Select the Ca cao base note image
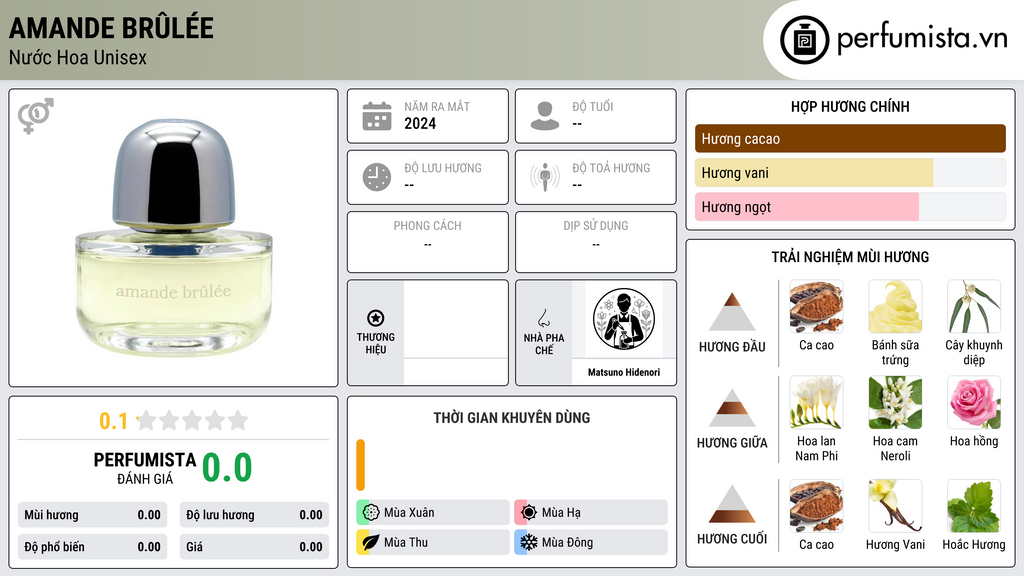This screenshot has width=1024, height=576. (816, 505)
